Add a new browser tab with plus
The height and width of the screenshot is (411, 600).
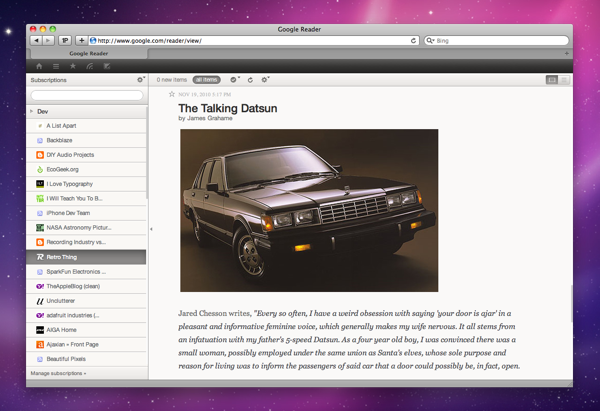[x=567, y=54]
